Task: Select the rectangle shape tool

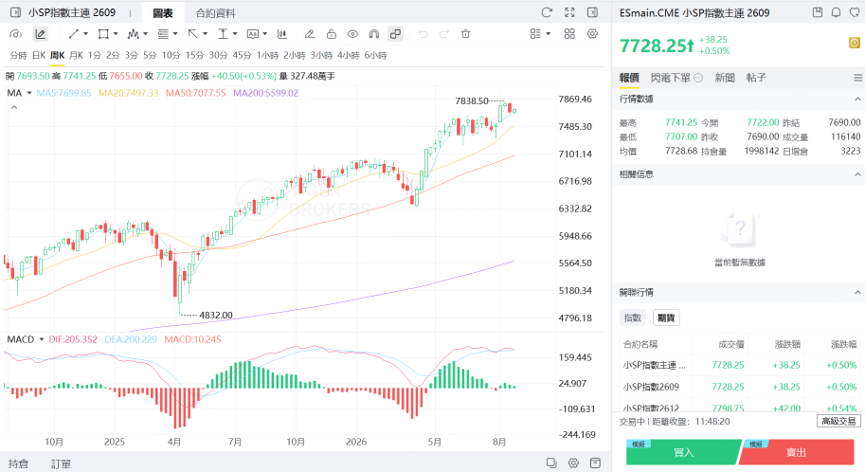Action: 103,34
